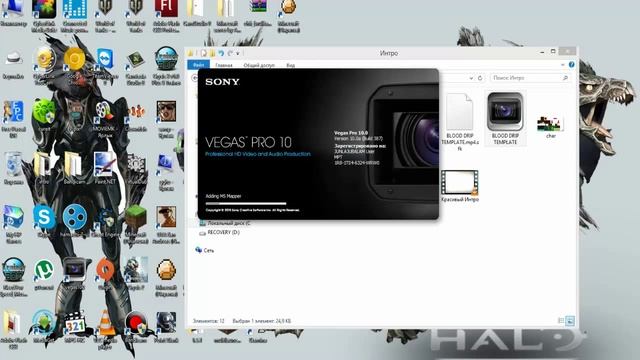
Task: Open the Adobe Flash Fl desktop shortcut
Action: [166, 8]
